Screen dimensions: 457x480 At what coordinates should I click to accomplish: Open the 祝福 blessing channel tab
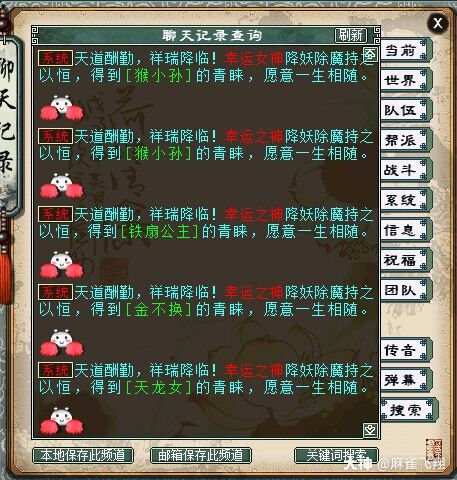pos(405,260)
